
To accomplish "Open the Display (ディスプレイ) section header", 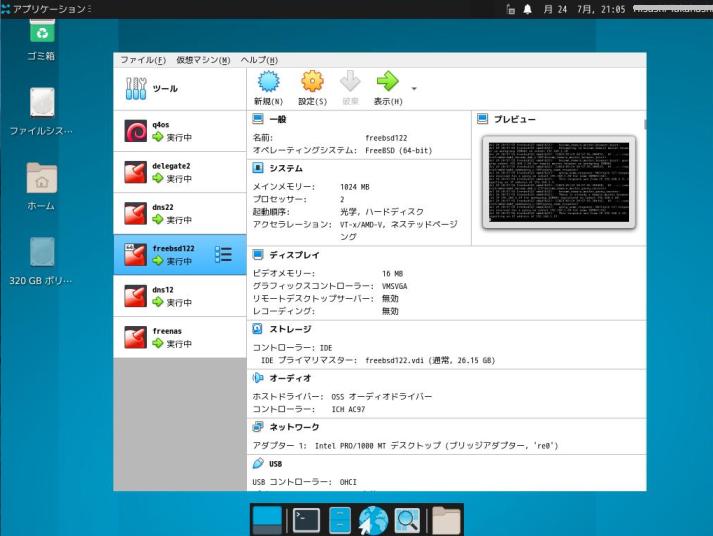I will [294, 255].
